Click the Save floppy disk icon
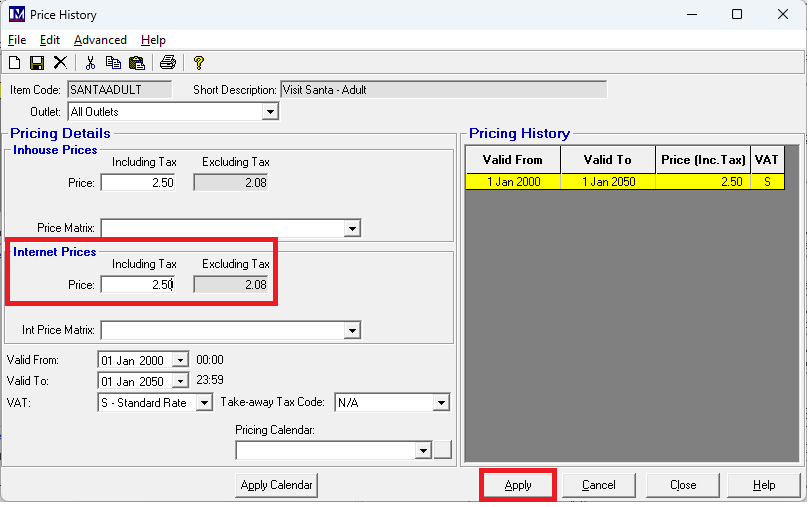The width and height of the screenshot is (810, 507). pyautogui.click(x=37, y=63)
